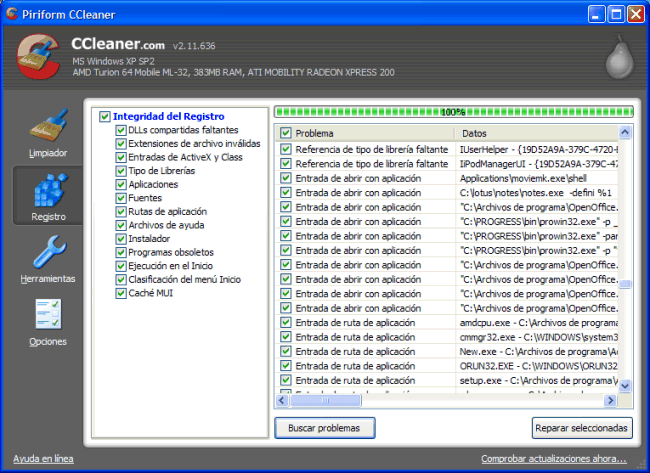Select row with New.exe data

click(446, 352)
